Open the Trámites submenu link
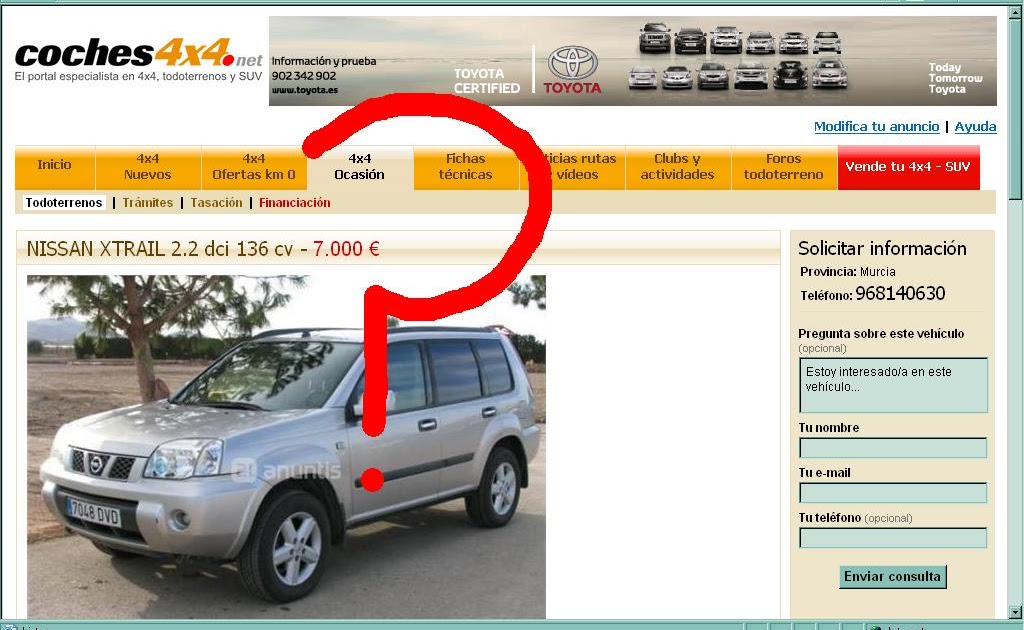 coord(148,203)
